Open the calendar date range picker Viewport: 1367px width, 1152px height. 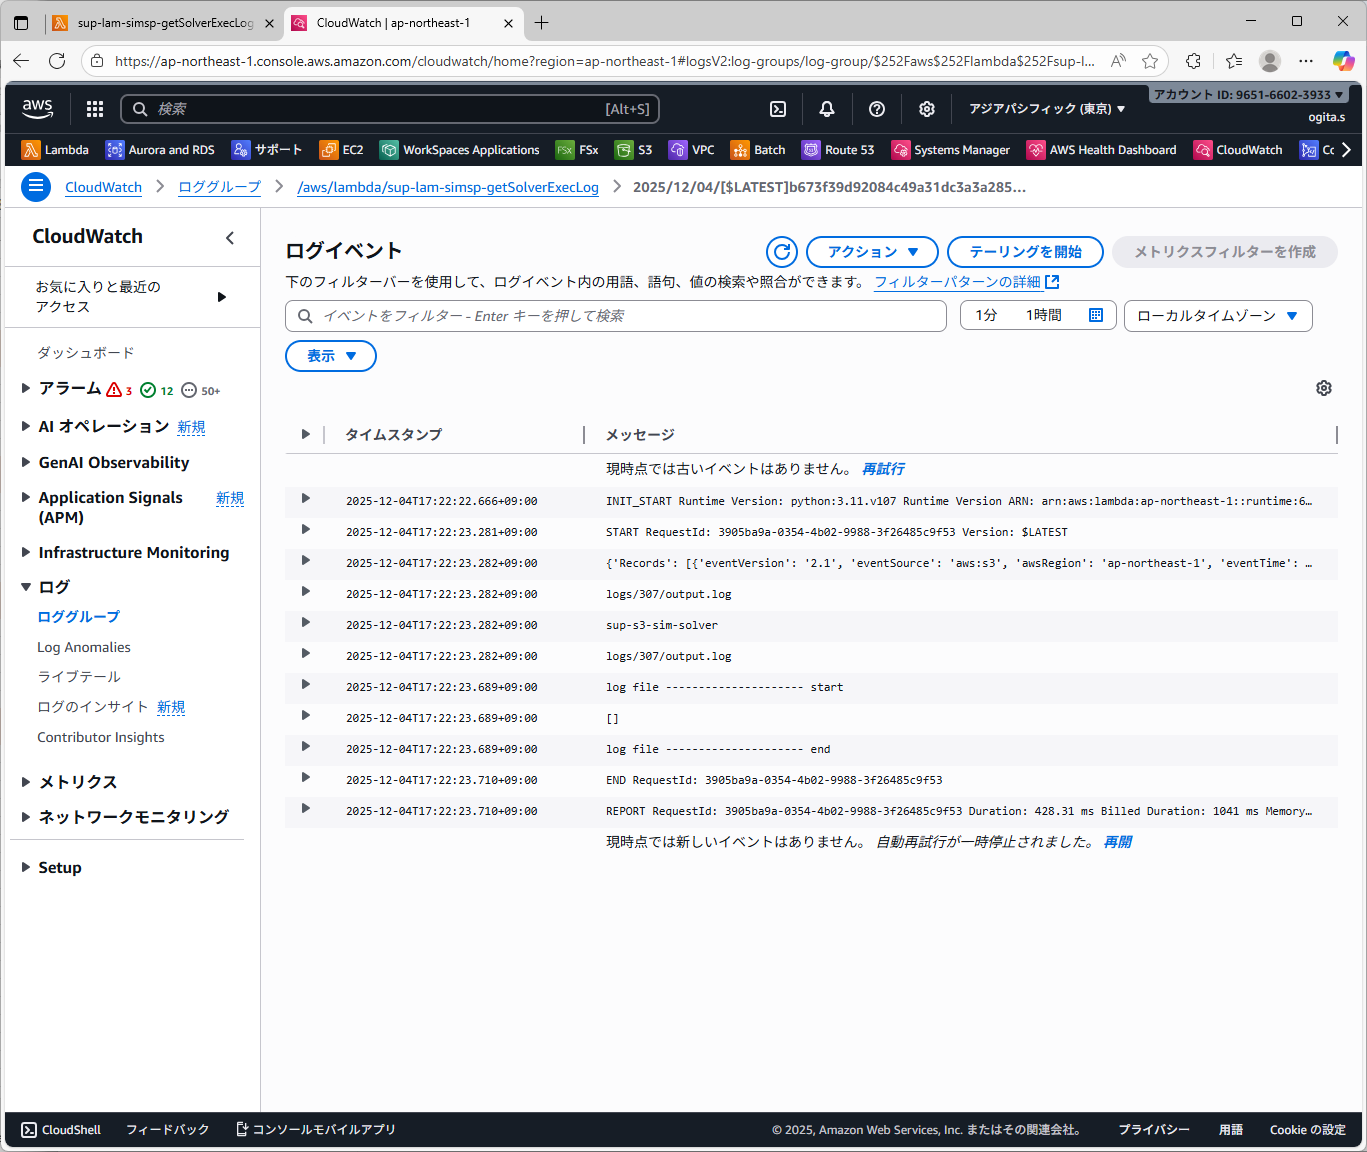[1096, 315]
